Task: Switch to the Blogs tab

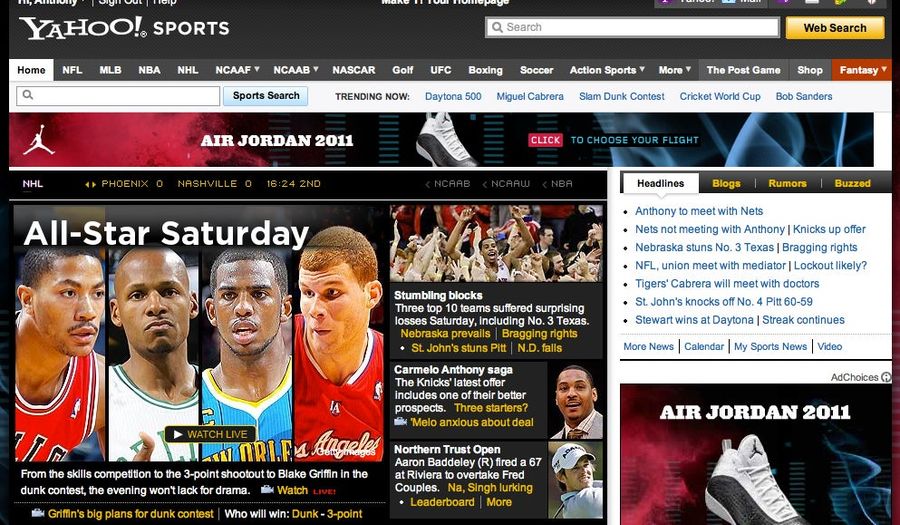Action: (726, 184)
